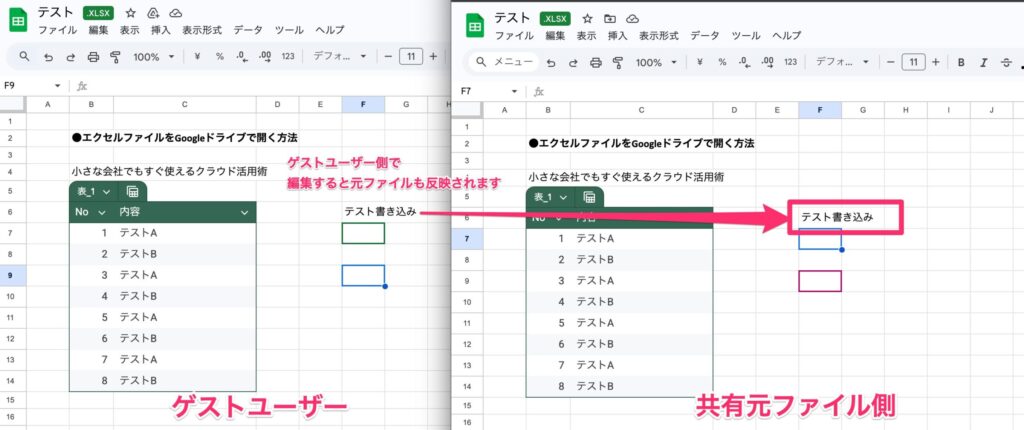Open the デフォ... font dropdown in guest window

(341, 57)
